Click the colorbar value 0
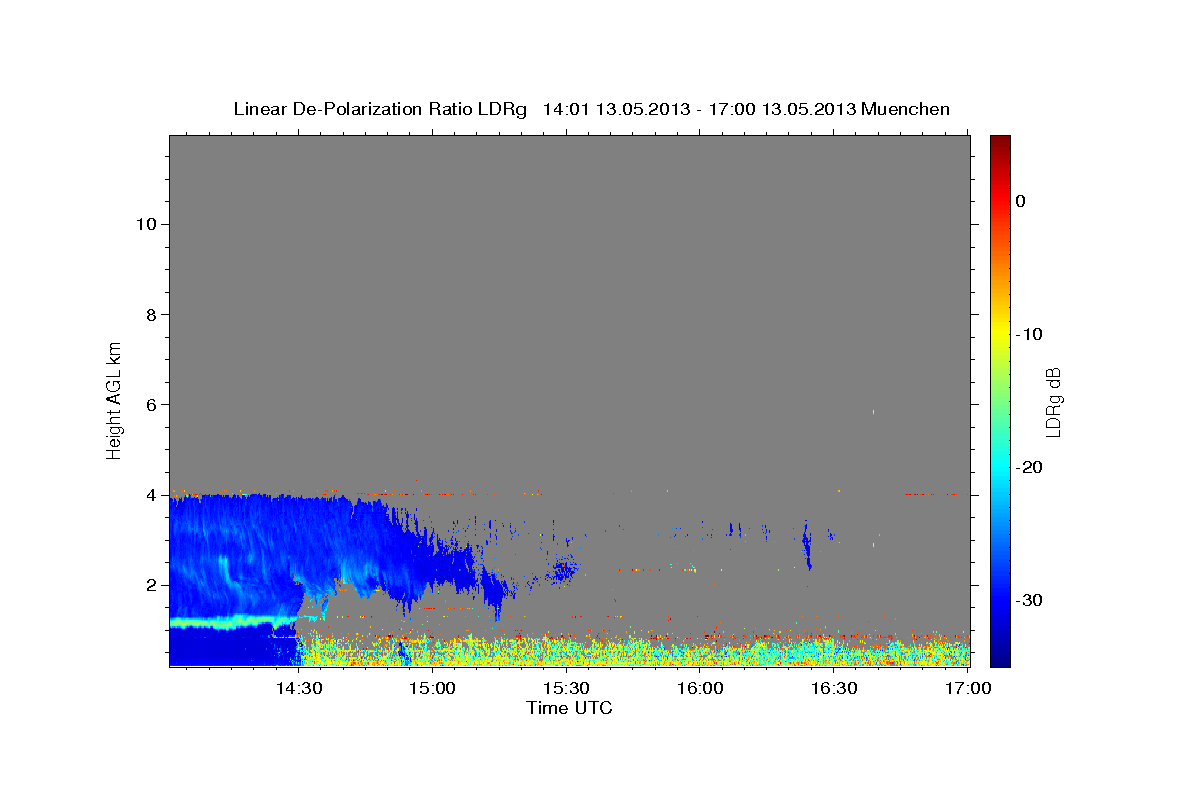The width and height of the screenshot is (1200, 800). point(1020,201)
